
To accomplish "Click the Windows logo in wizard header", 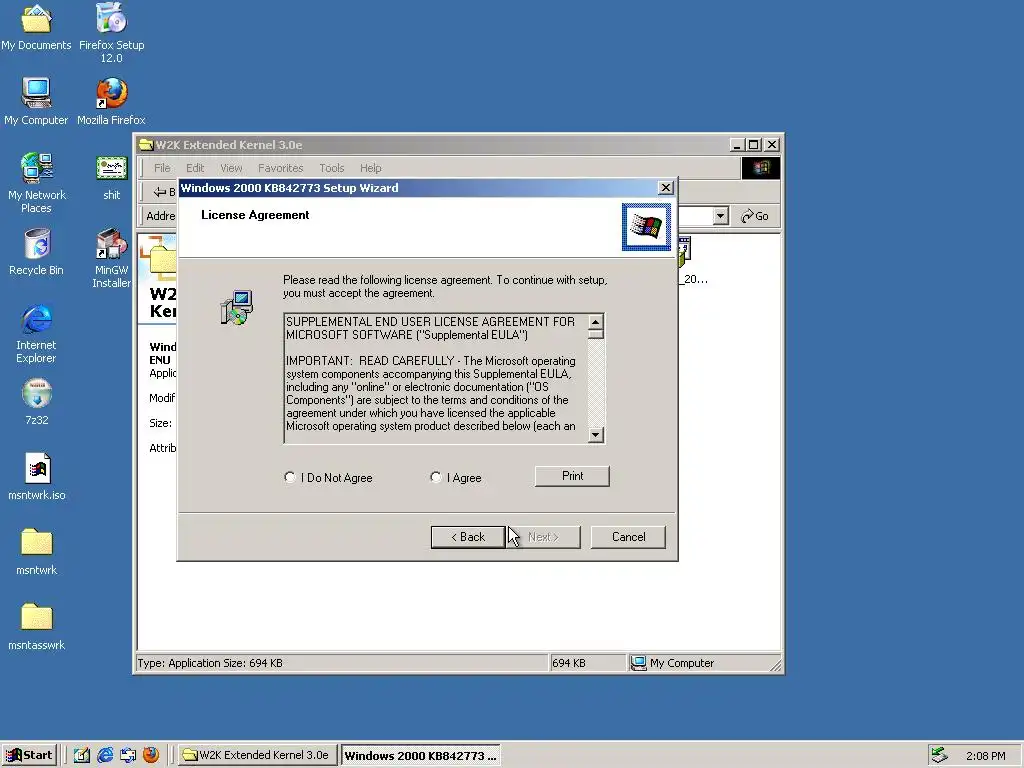I will [x=646, y=227].
